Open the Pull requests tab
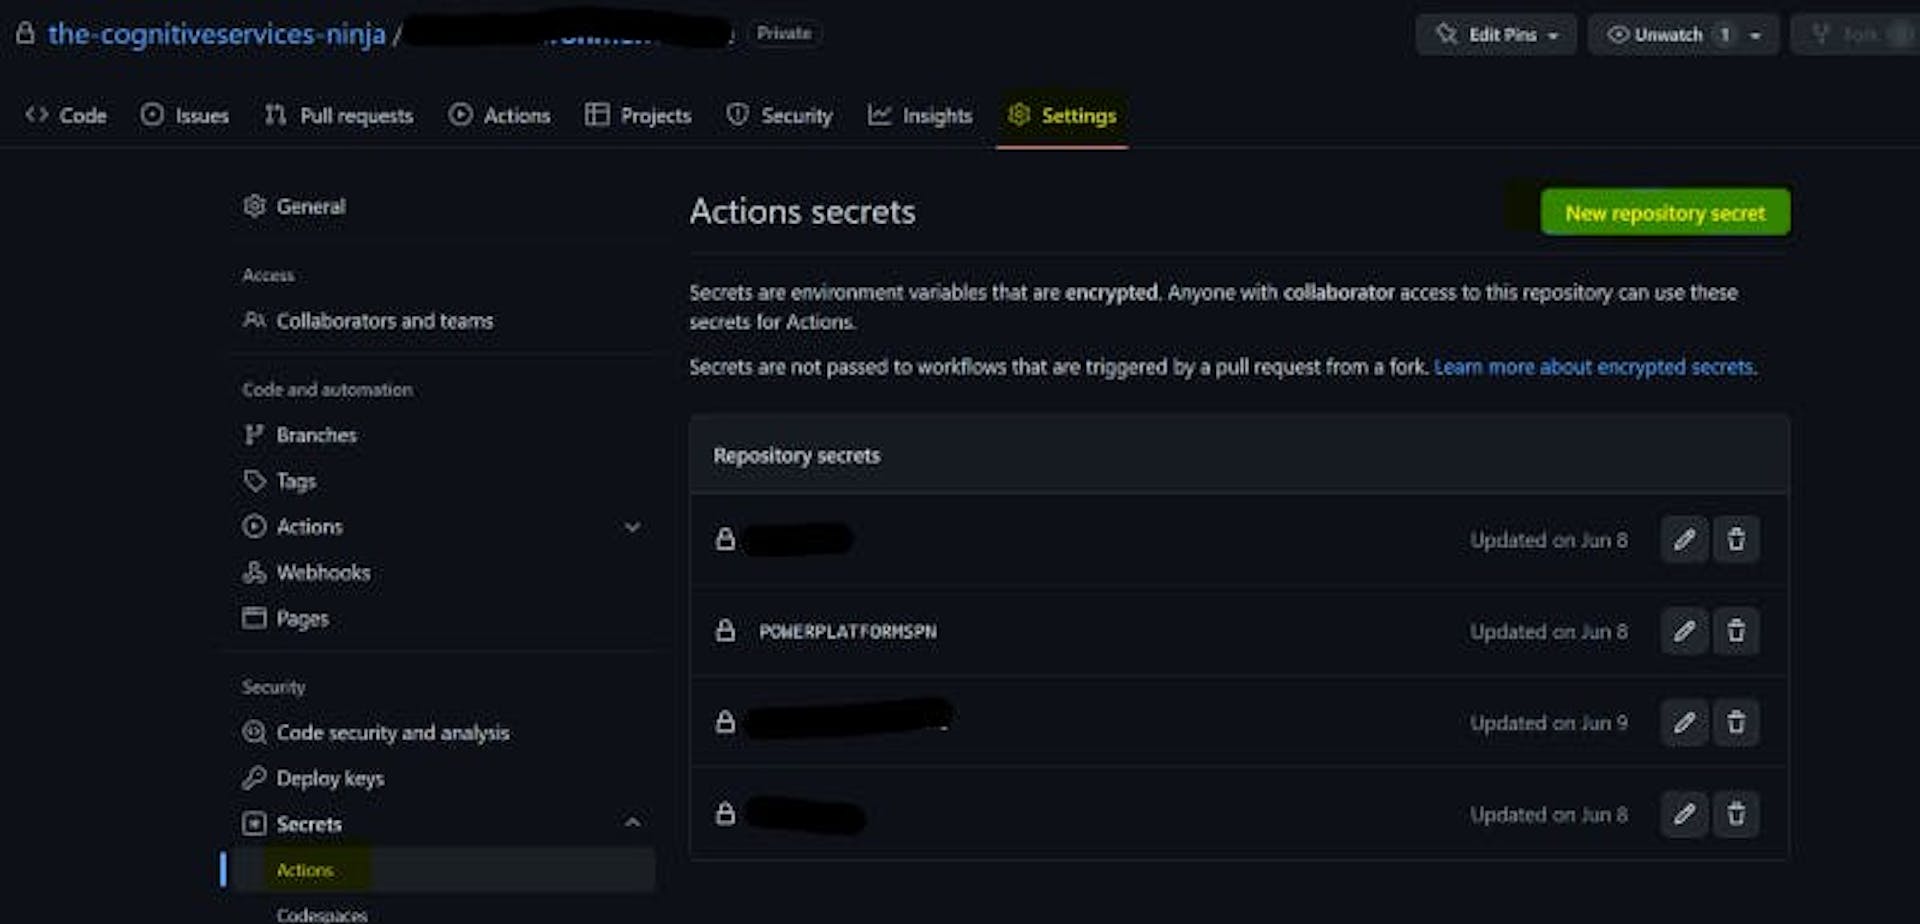This screenshot has width=1920, height=924. click(x=339, y=116)
